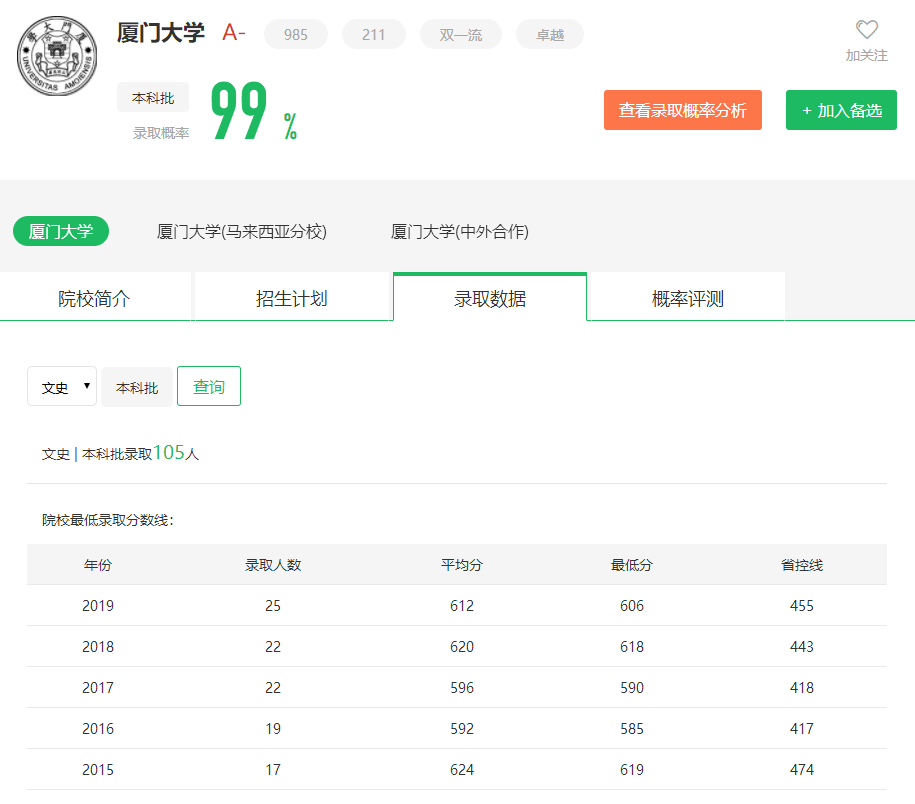
Task: Click minimum score 585 in 2016 row
Action: tap(632, 728)
